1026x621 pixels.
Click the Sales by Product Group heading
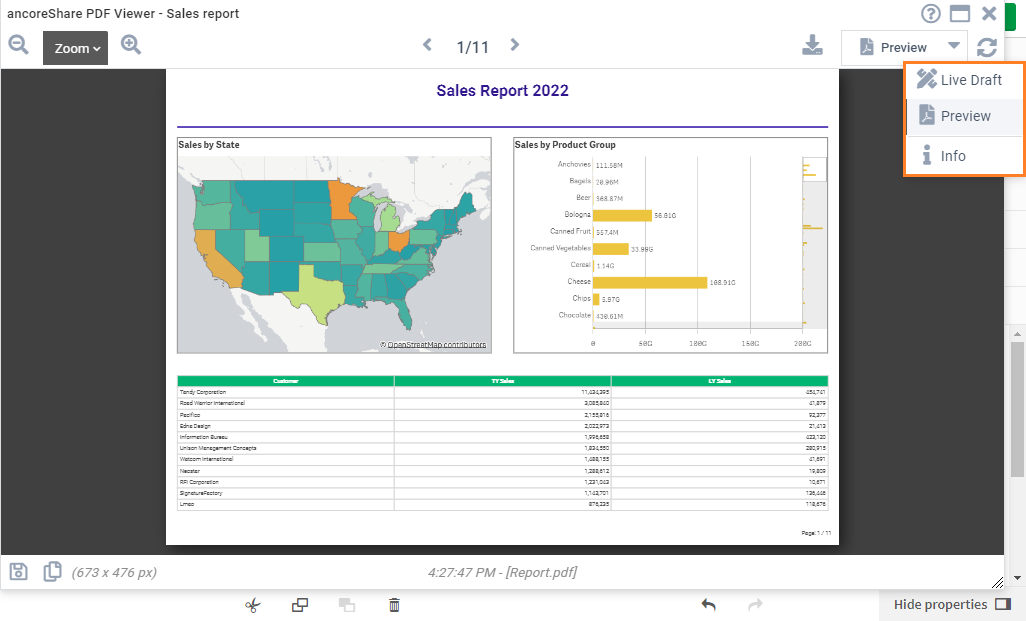pyautogui.click(x=565, y=145)
